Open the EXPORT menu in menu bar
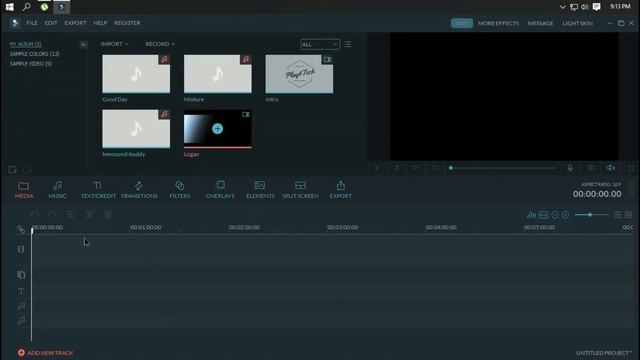 76,23
